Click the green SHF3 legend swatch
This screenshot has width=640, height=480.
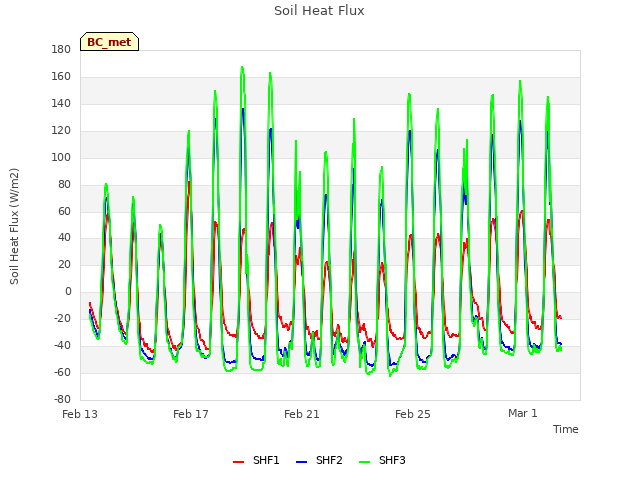coord(364,462)
